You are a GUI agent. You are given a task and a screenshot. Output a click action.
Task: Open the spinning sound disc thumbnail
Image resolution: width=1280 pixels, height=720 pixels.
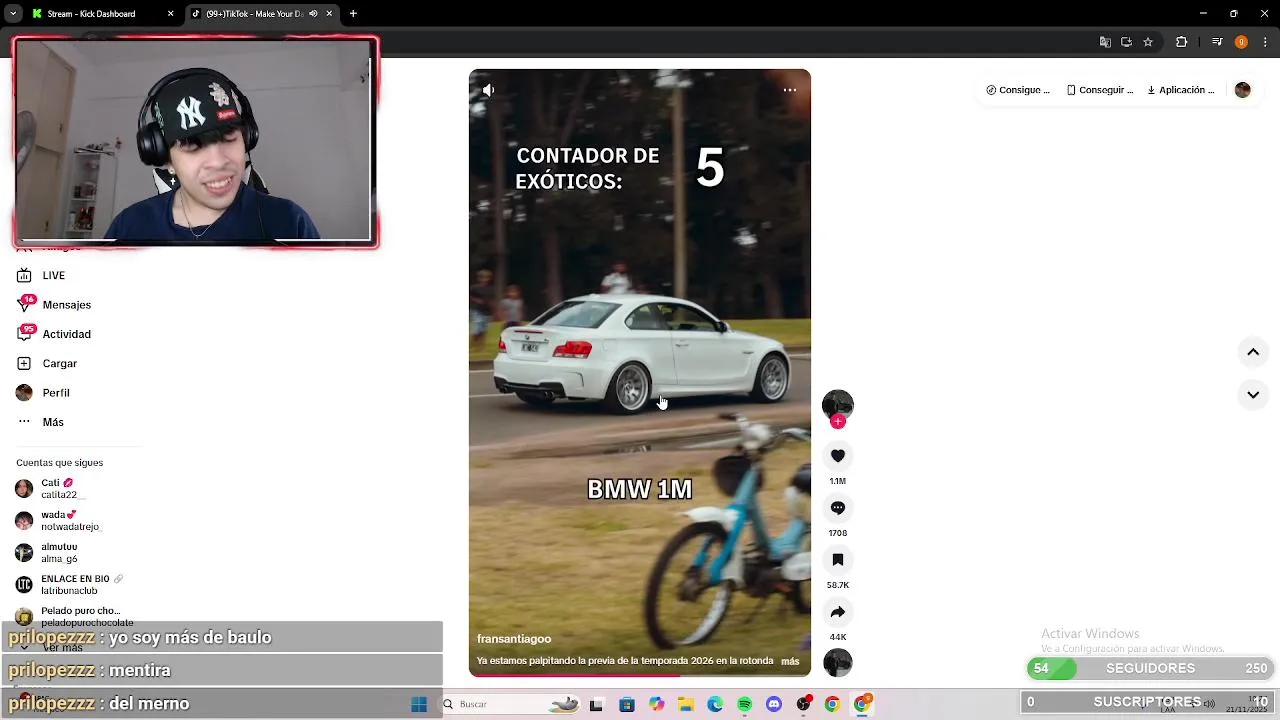[x=838, y=663]
